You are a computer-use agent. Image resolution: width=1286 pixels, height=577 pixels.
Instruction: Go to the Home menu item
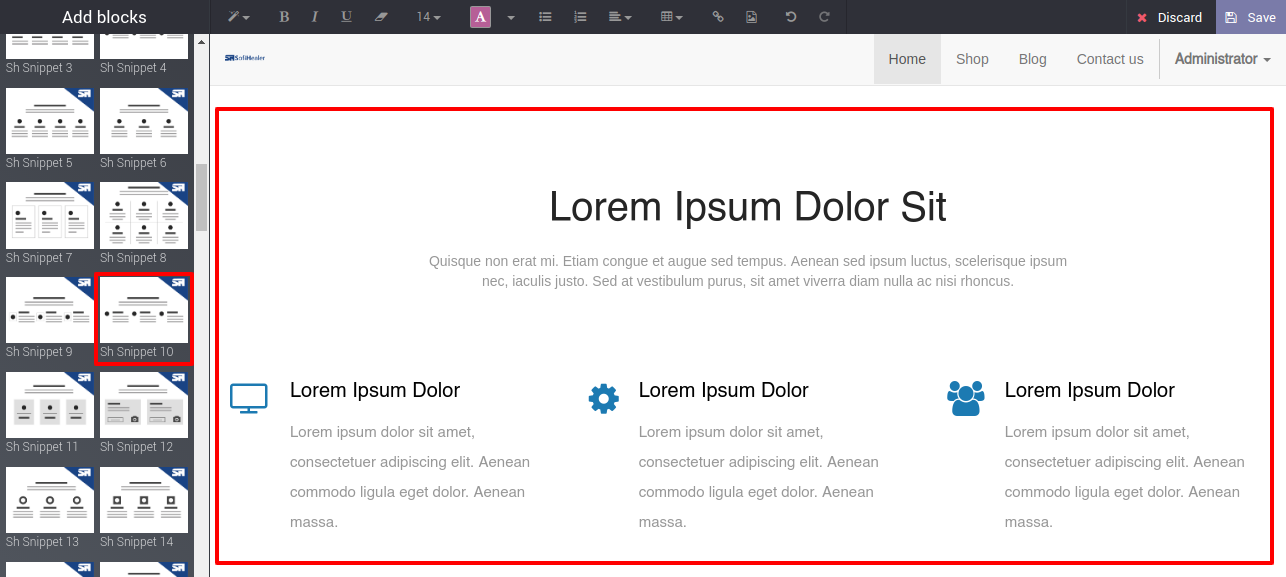[x=907, y=59]
